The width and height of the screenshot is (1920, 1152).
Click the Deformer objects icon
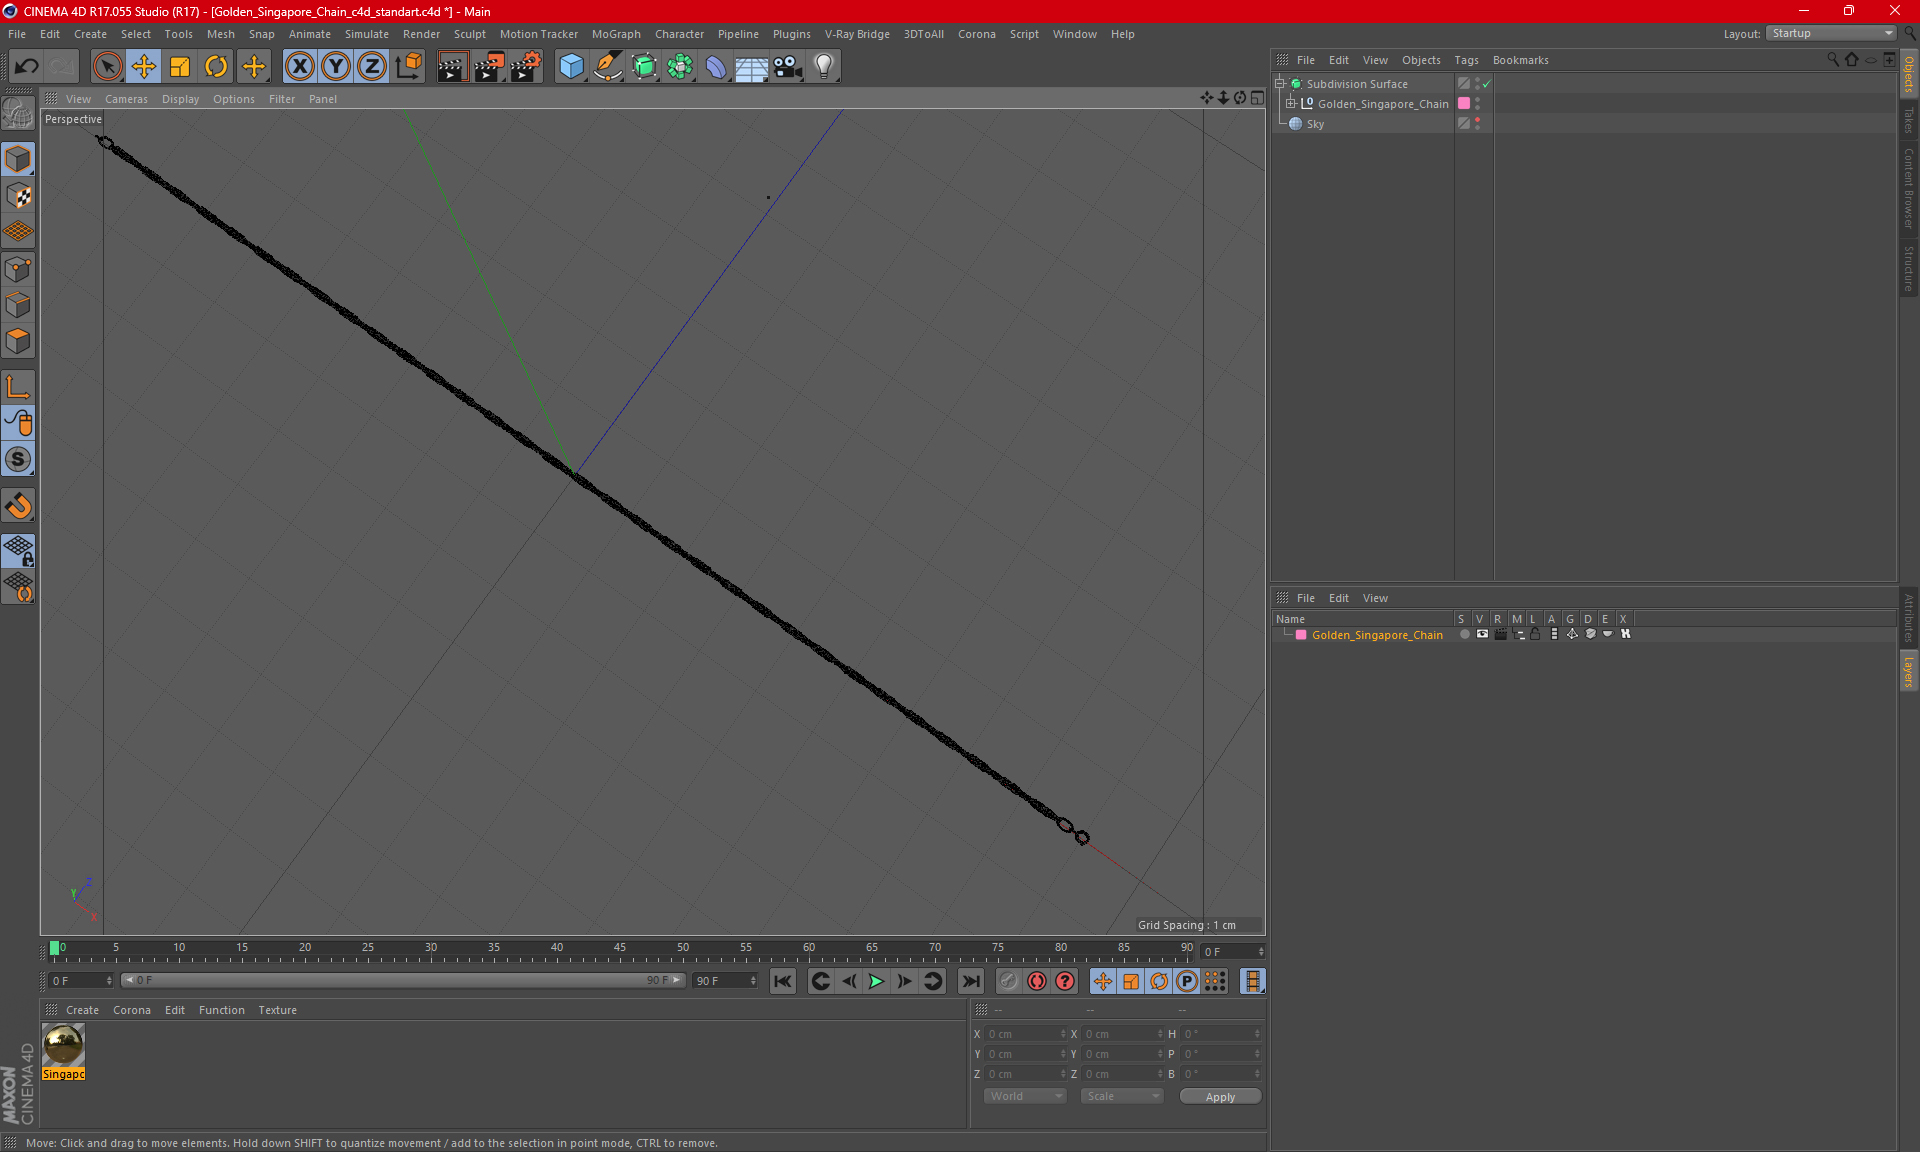pos(716,67)
